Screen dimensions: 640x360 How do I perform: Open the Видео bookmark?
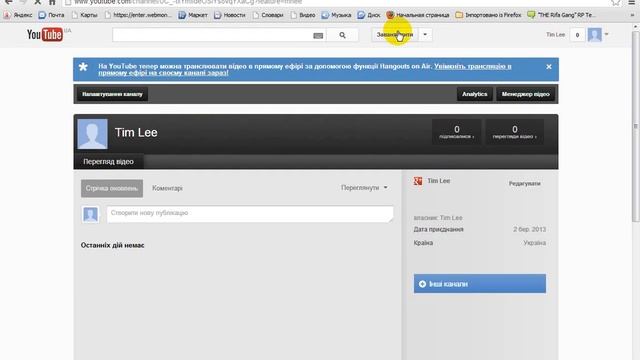coord(303,15)
